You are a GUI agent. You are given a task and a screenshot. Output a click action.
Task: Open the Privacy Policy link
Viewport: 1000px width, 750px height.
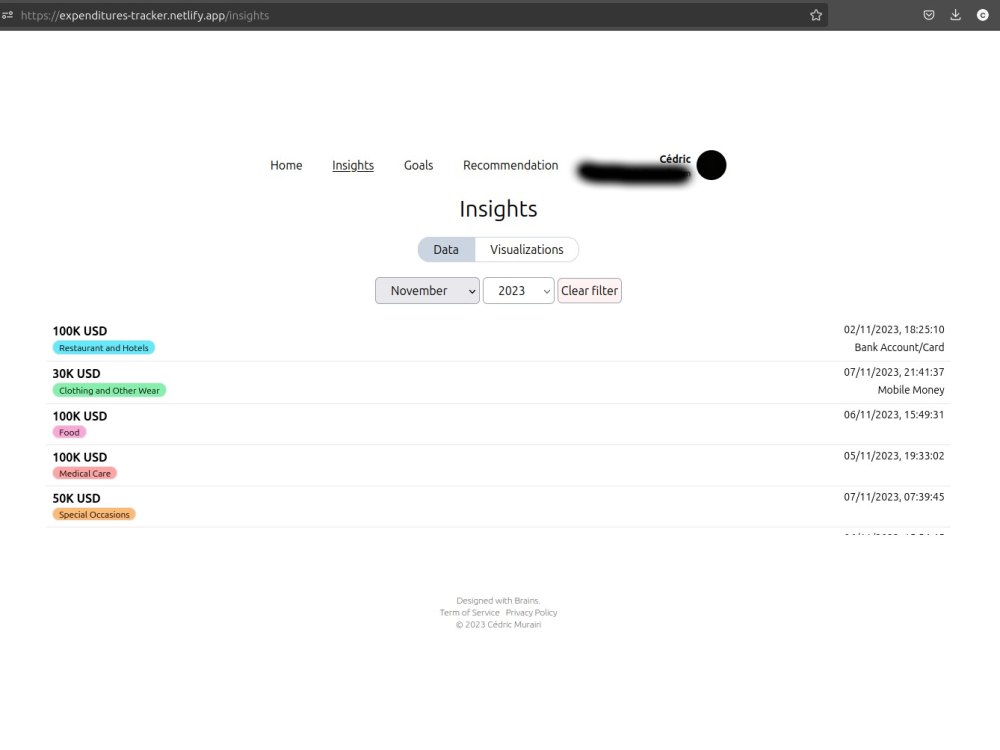pyautogui.click(x=531, y=612)
